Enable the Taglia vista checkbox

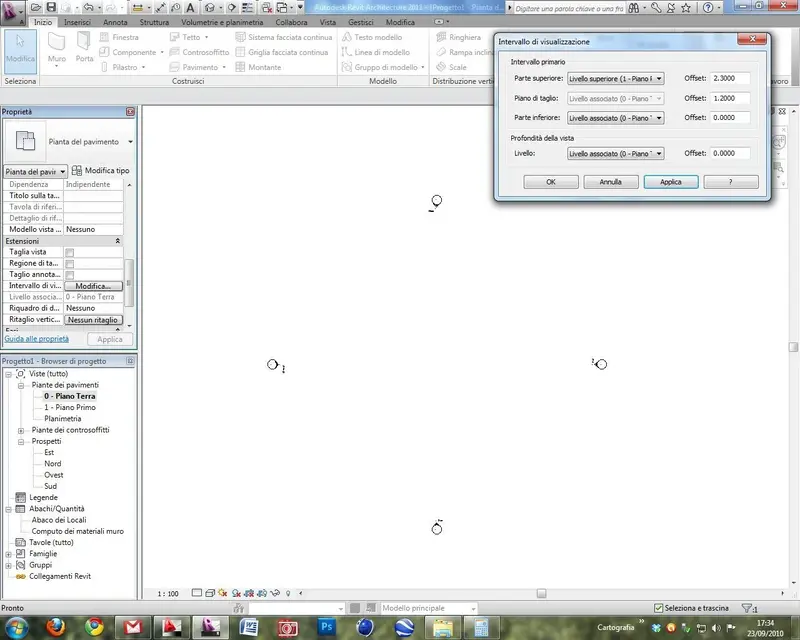70,253
